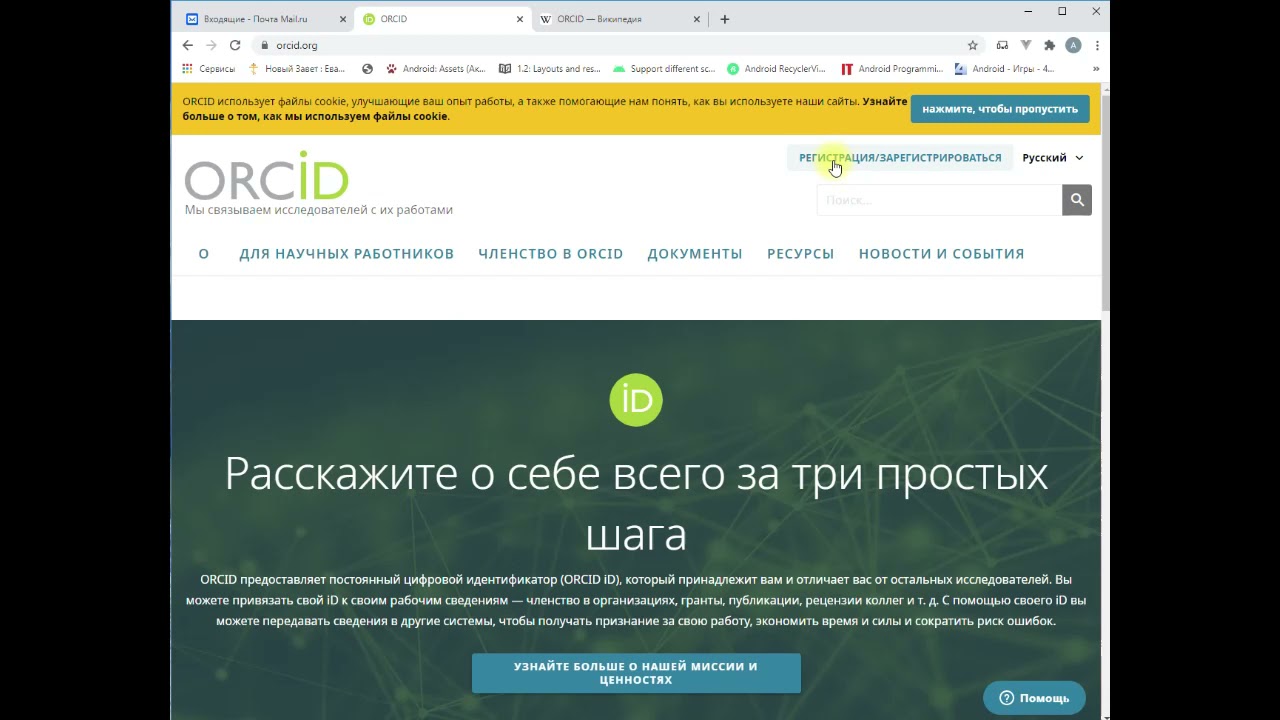The width and height of the screenshot is (1280, 720).
Task: Click the magnifier search button
Action: 1077,200
